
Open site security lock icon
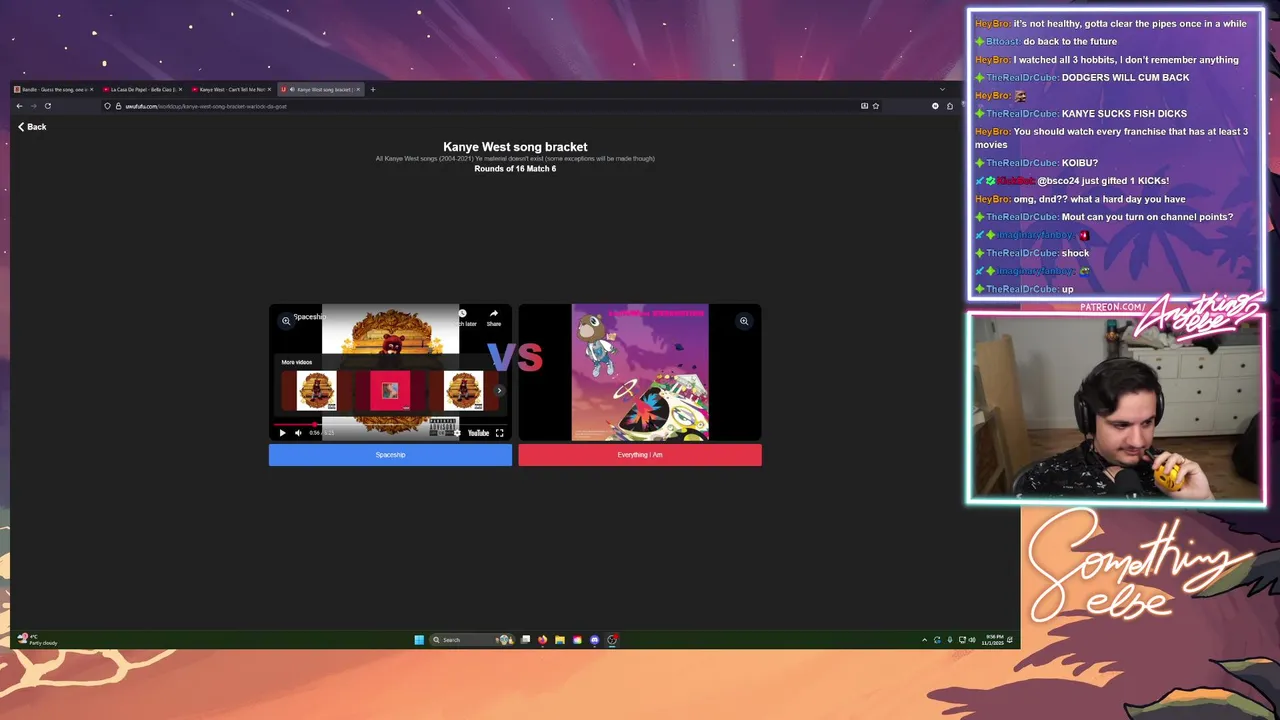point(118,106)
